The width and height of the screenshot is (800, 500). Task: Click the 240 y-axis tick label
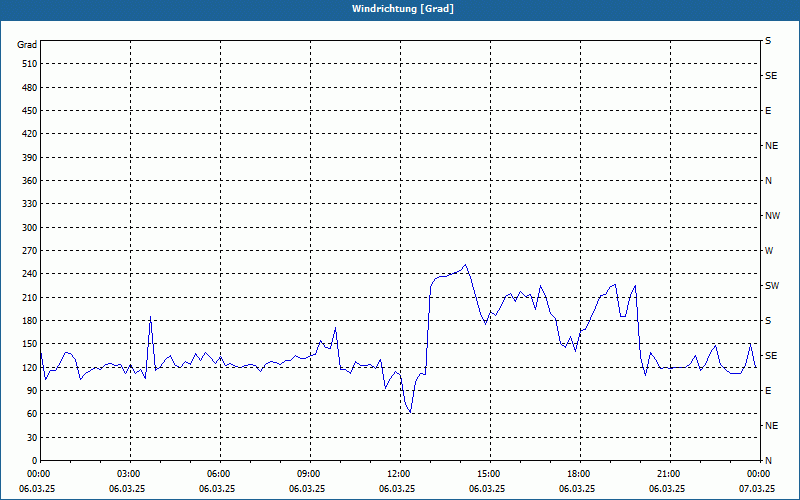(30, 274)
